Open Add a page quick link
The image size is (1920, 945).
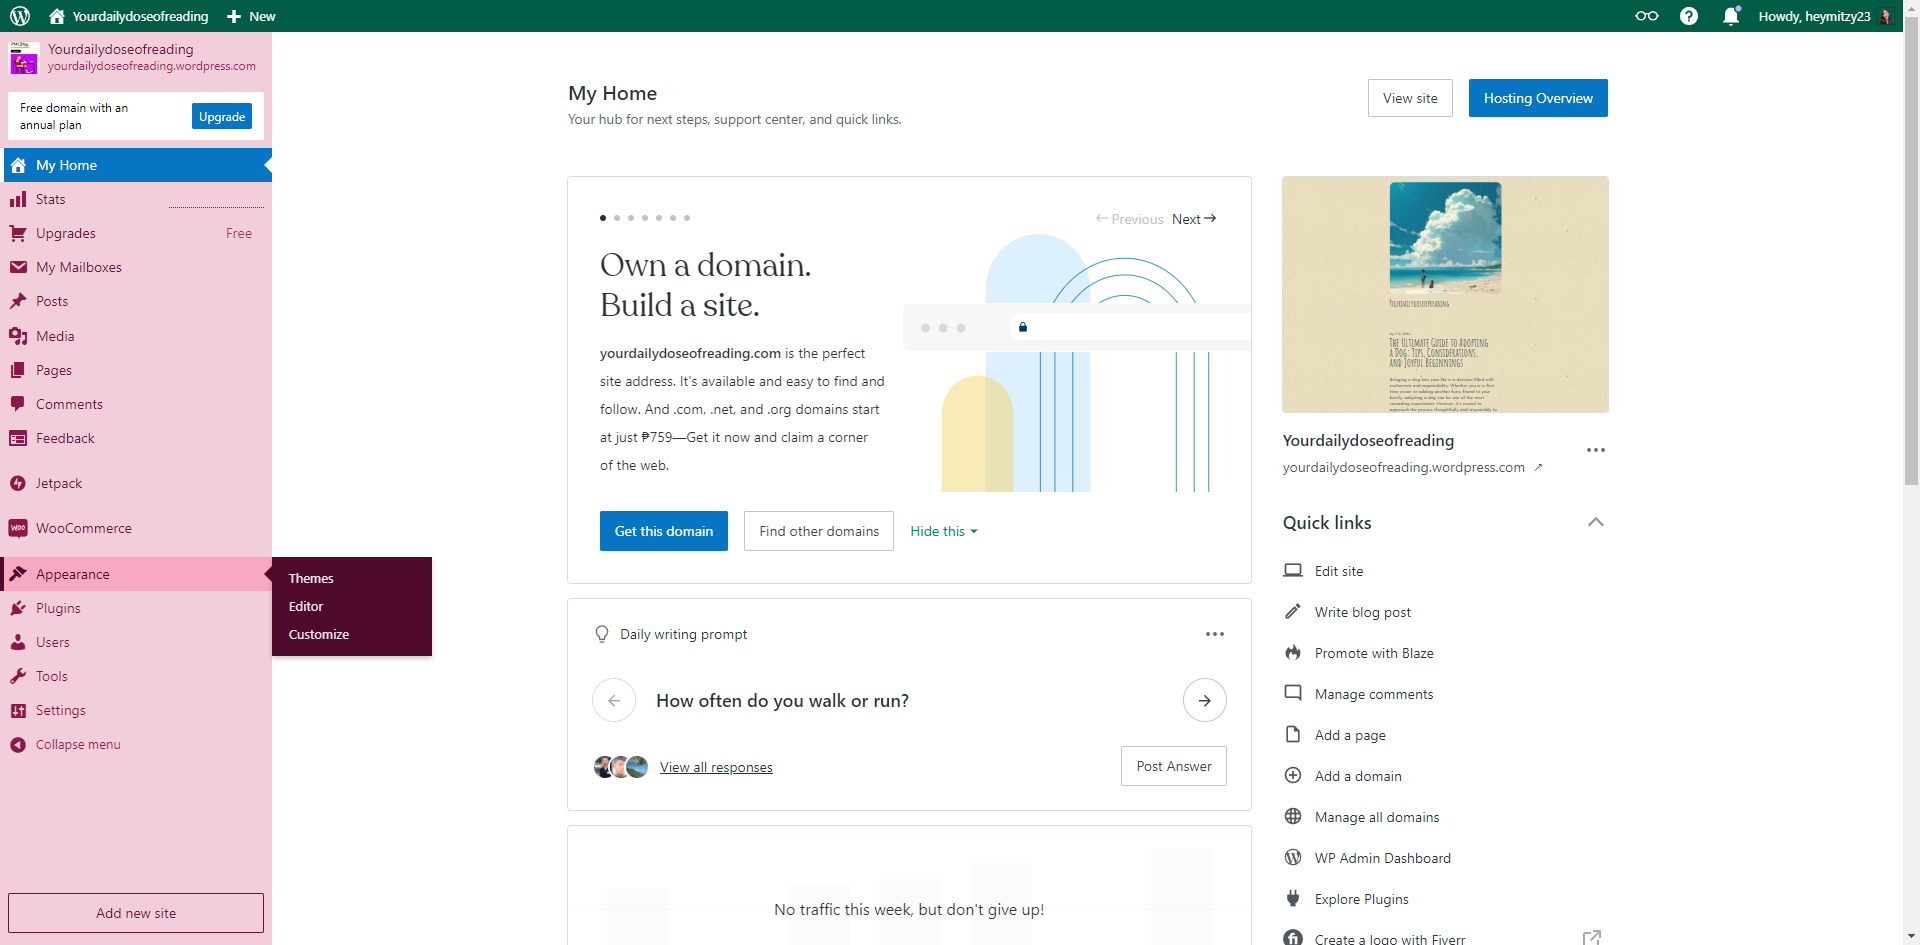point(1350,735)
